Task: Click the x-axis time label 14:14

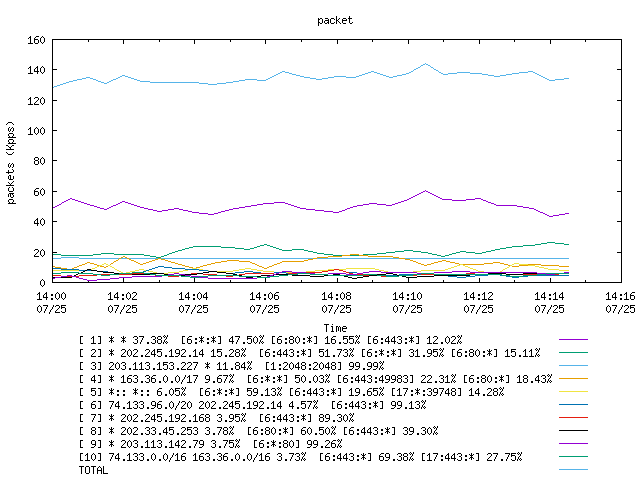Action: tap(549, 296)
